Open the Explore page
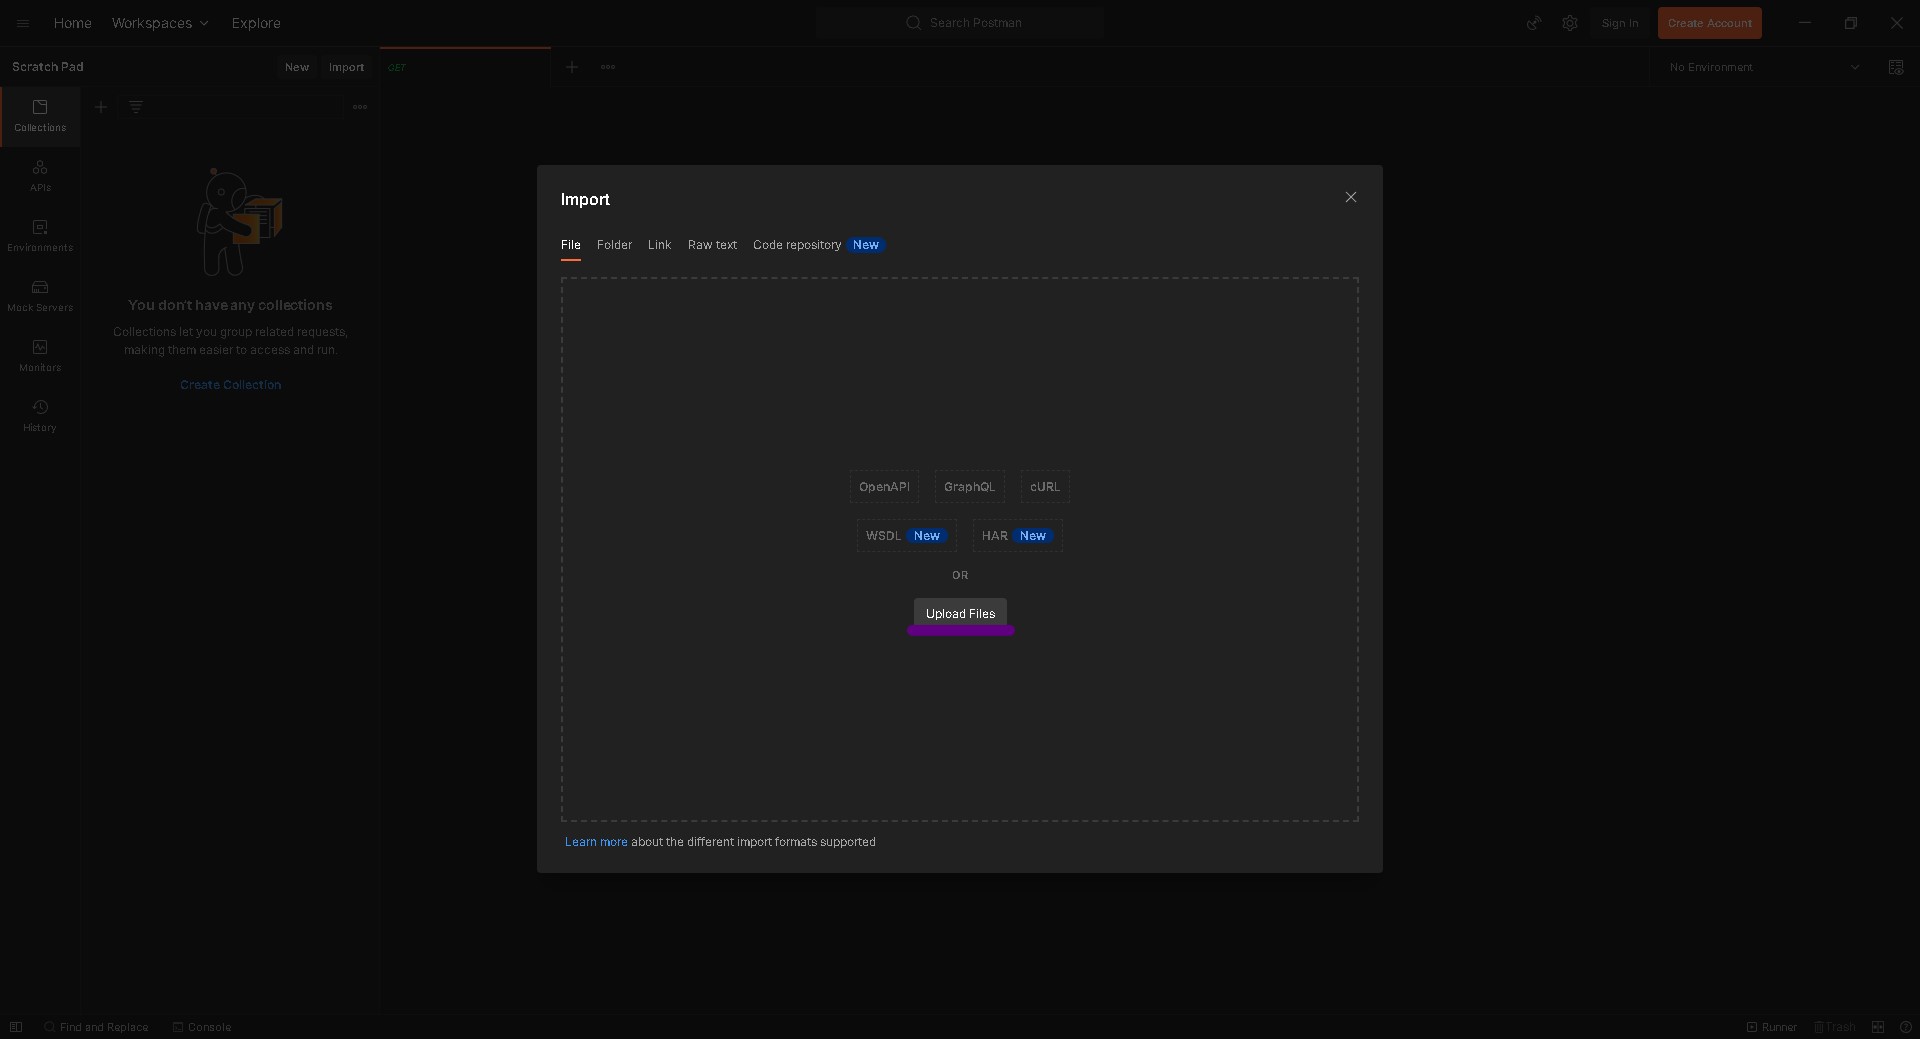The height and width of the screenshot is (1039, 1920). 256,23
